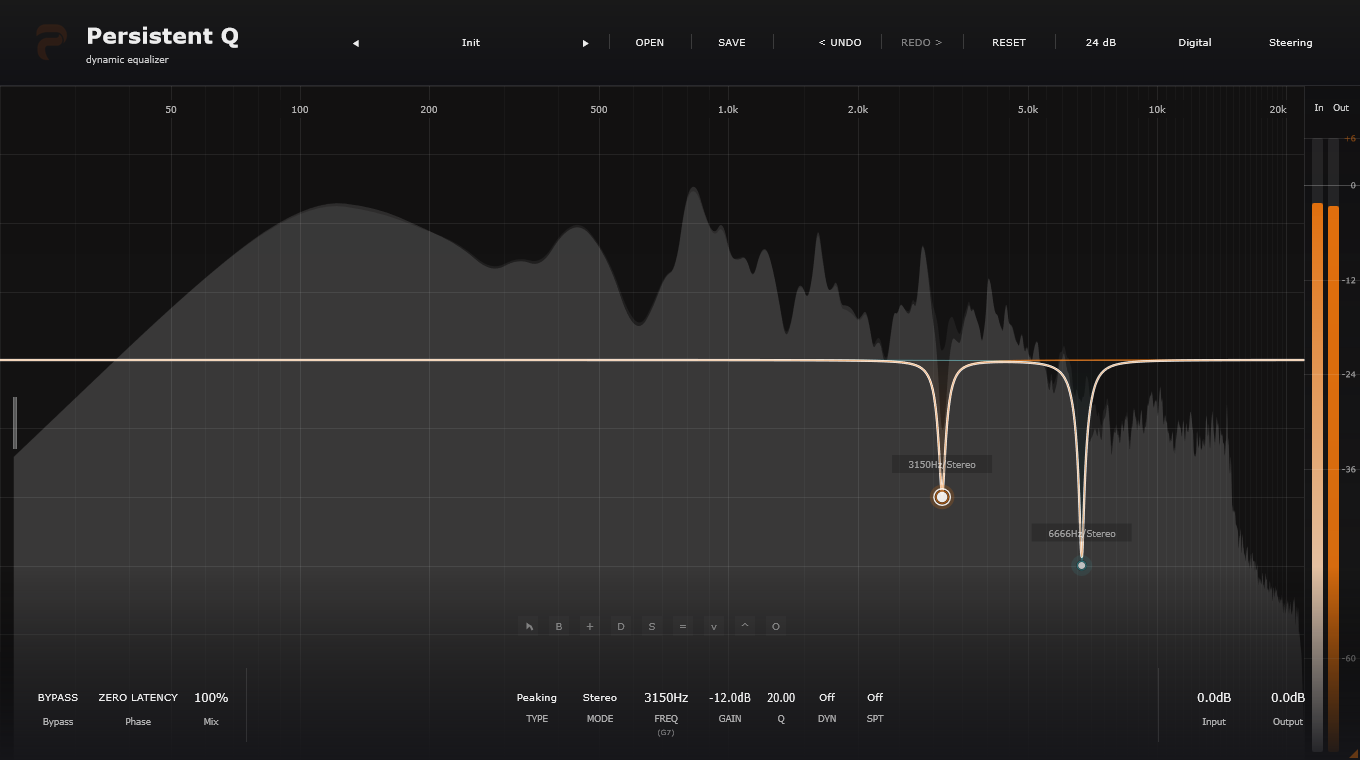Click the O button in band toolbar

pos(775,627)
